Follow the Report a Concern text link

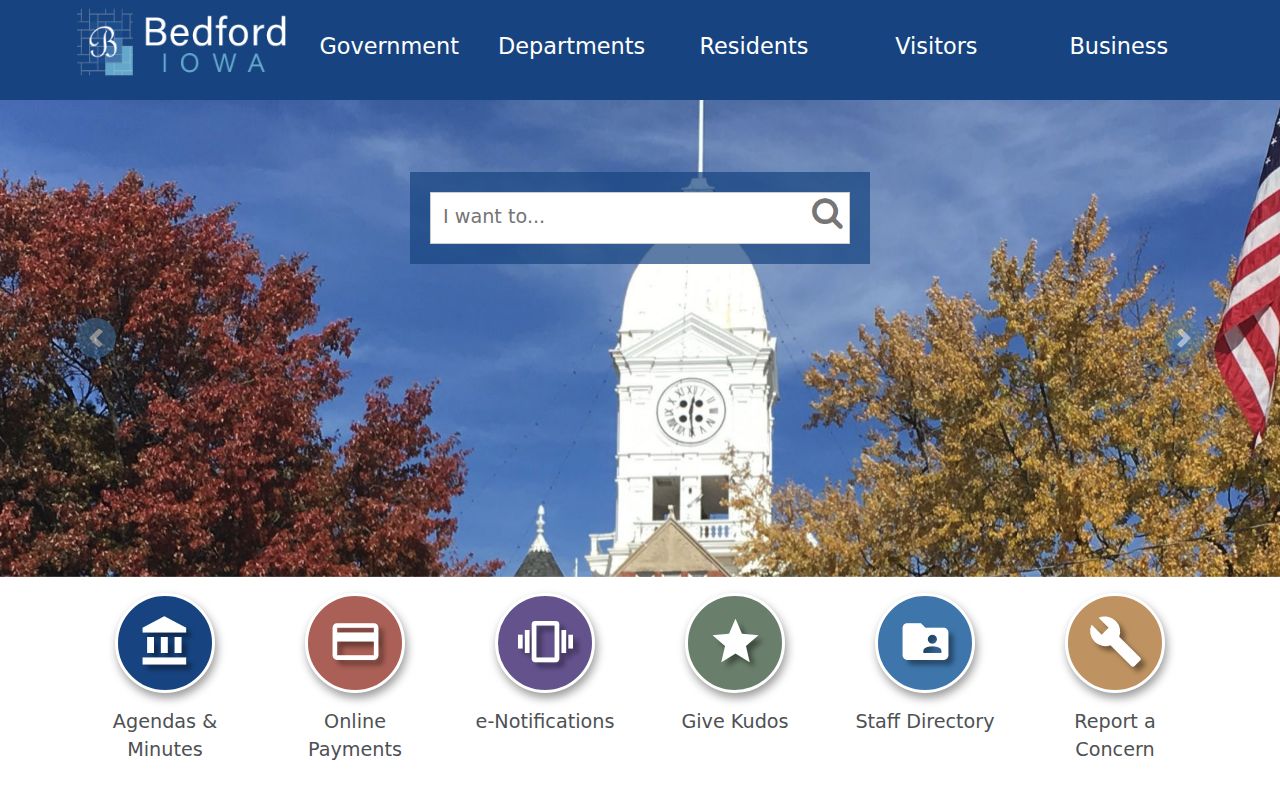pos(1115,735)
